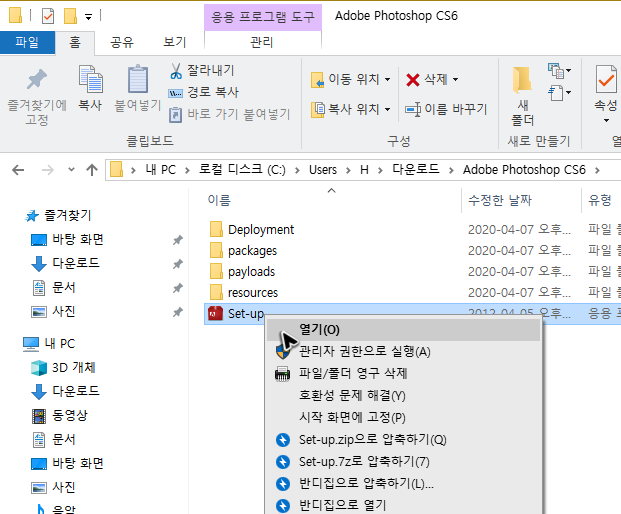Choose 관리자 권한으로 실행(A) in context menu
Image resolution: width=621 pixels, height=514 pixels.
(x=403, y=352)
